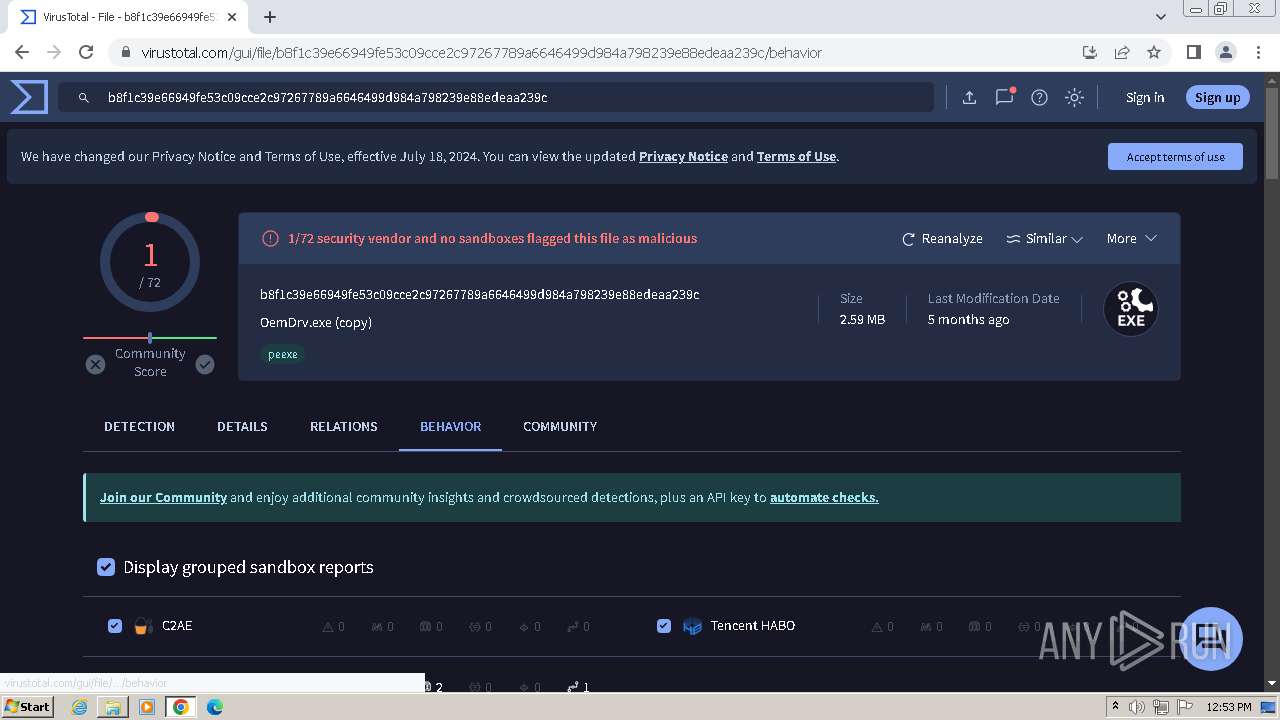Click the Tencent HABO sandbox icon

[692, 626]
